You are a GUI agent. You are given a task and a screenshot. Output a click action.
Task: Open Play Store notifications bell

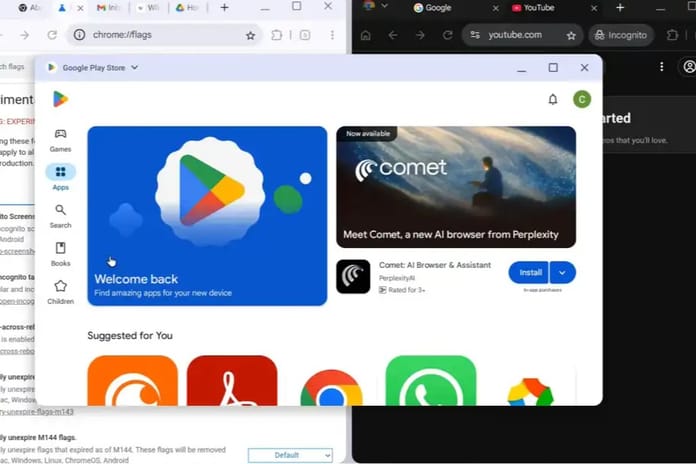[x=553, y=99]
